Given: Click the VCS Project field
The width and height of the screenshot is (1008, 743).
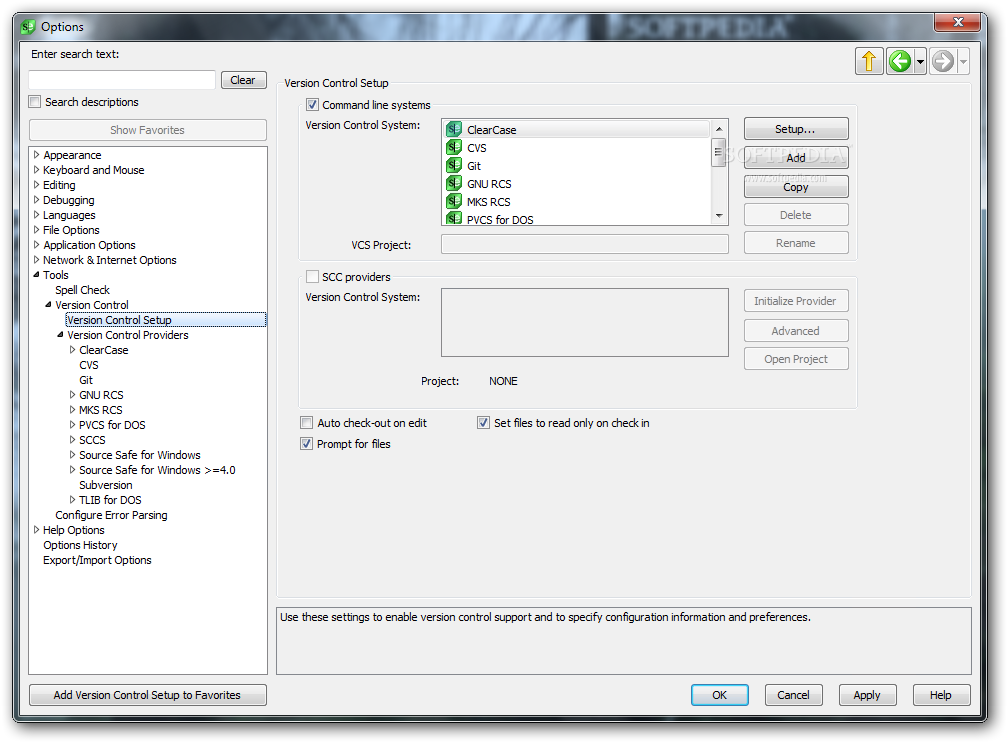Looking at the screenshot, I should point(584,244).
